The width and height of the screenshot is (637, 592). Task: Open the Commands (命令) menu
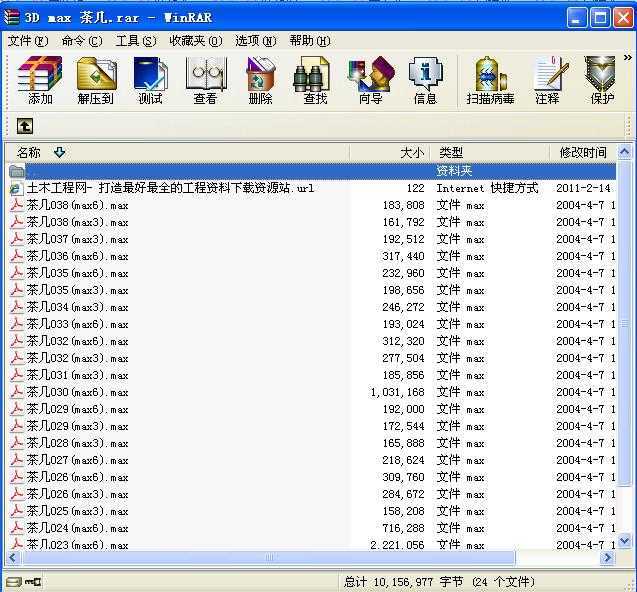click(x=82, y=41)
